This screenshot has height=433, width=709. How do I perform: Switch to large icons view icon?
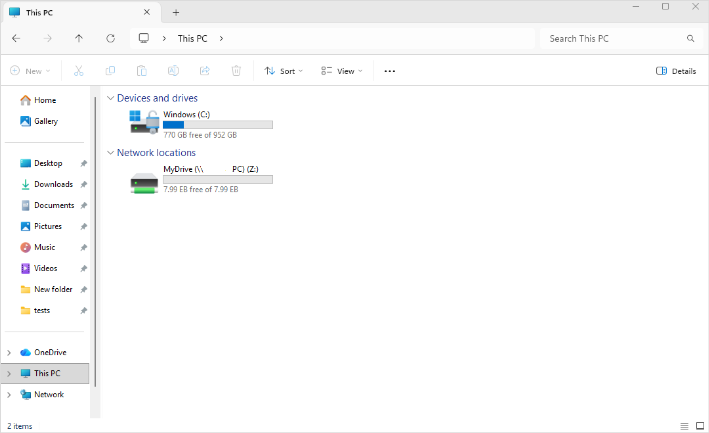pyautogui.click(x=700, y=426)
